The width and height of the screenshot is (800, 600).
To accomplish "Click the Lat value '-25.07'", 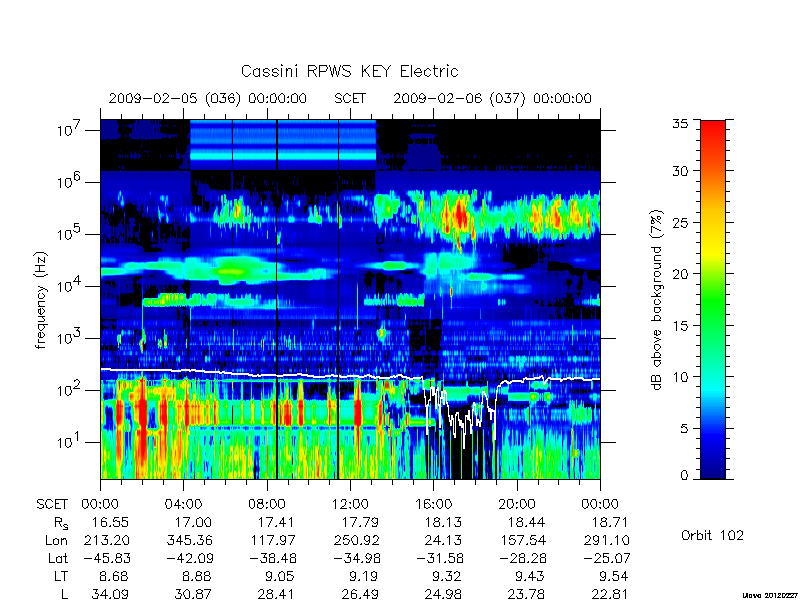I will [x=606, y=559].
